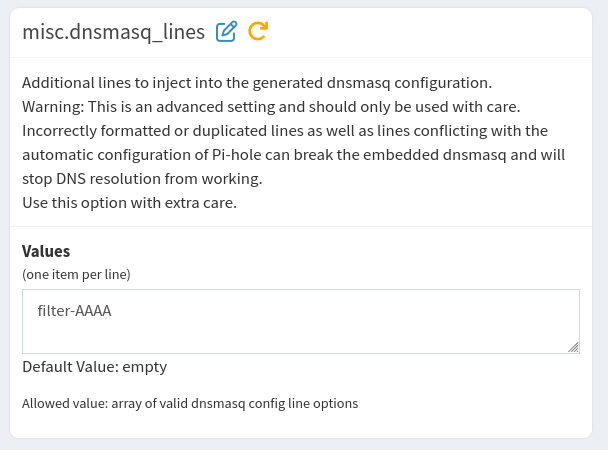Image resolution: width=608 pixels, height=450 pixels.
Task: Click 'stop DNS resolution from working' text
Action: click(142, 179)
